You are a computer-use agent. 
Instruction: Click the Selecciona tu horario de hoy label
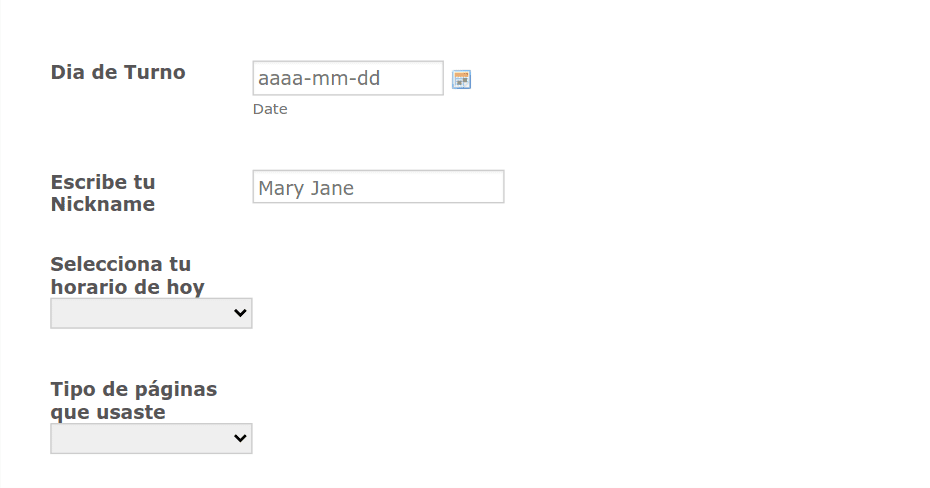click(128, 275)
